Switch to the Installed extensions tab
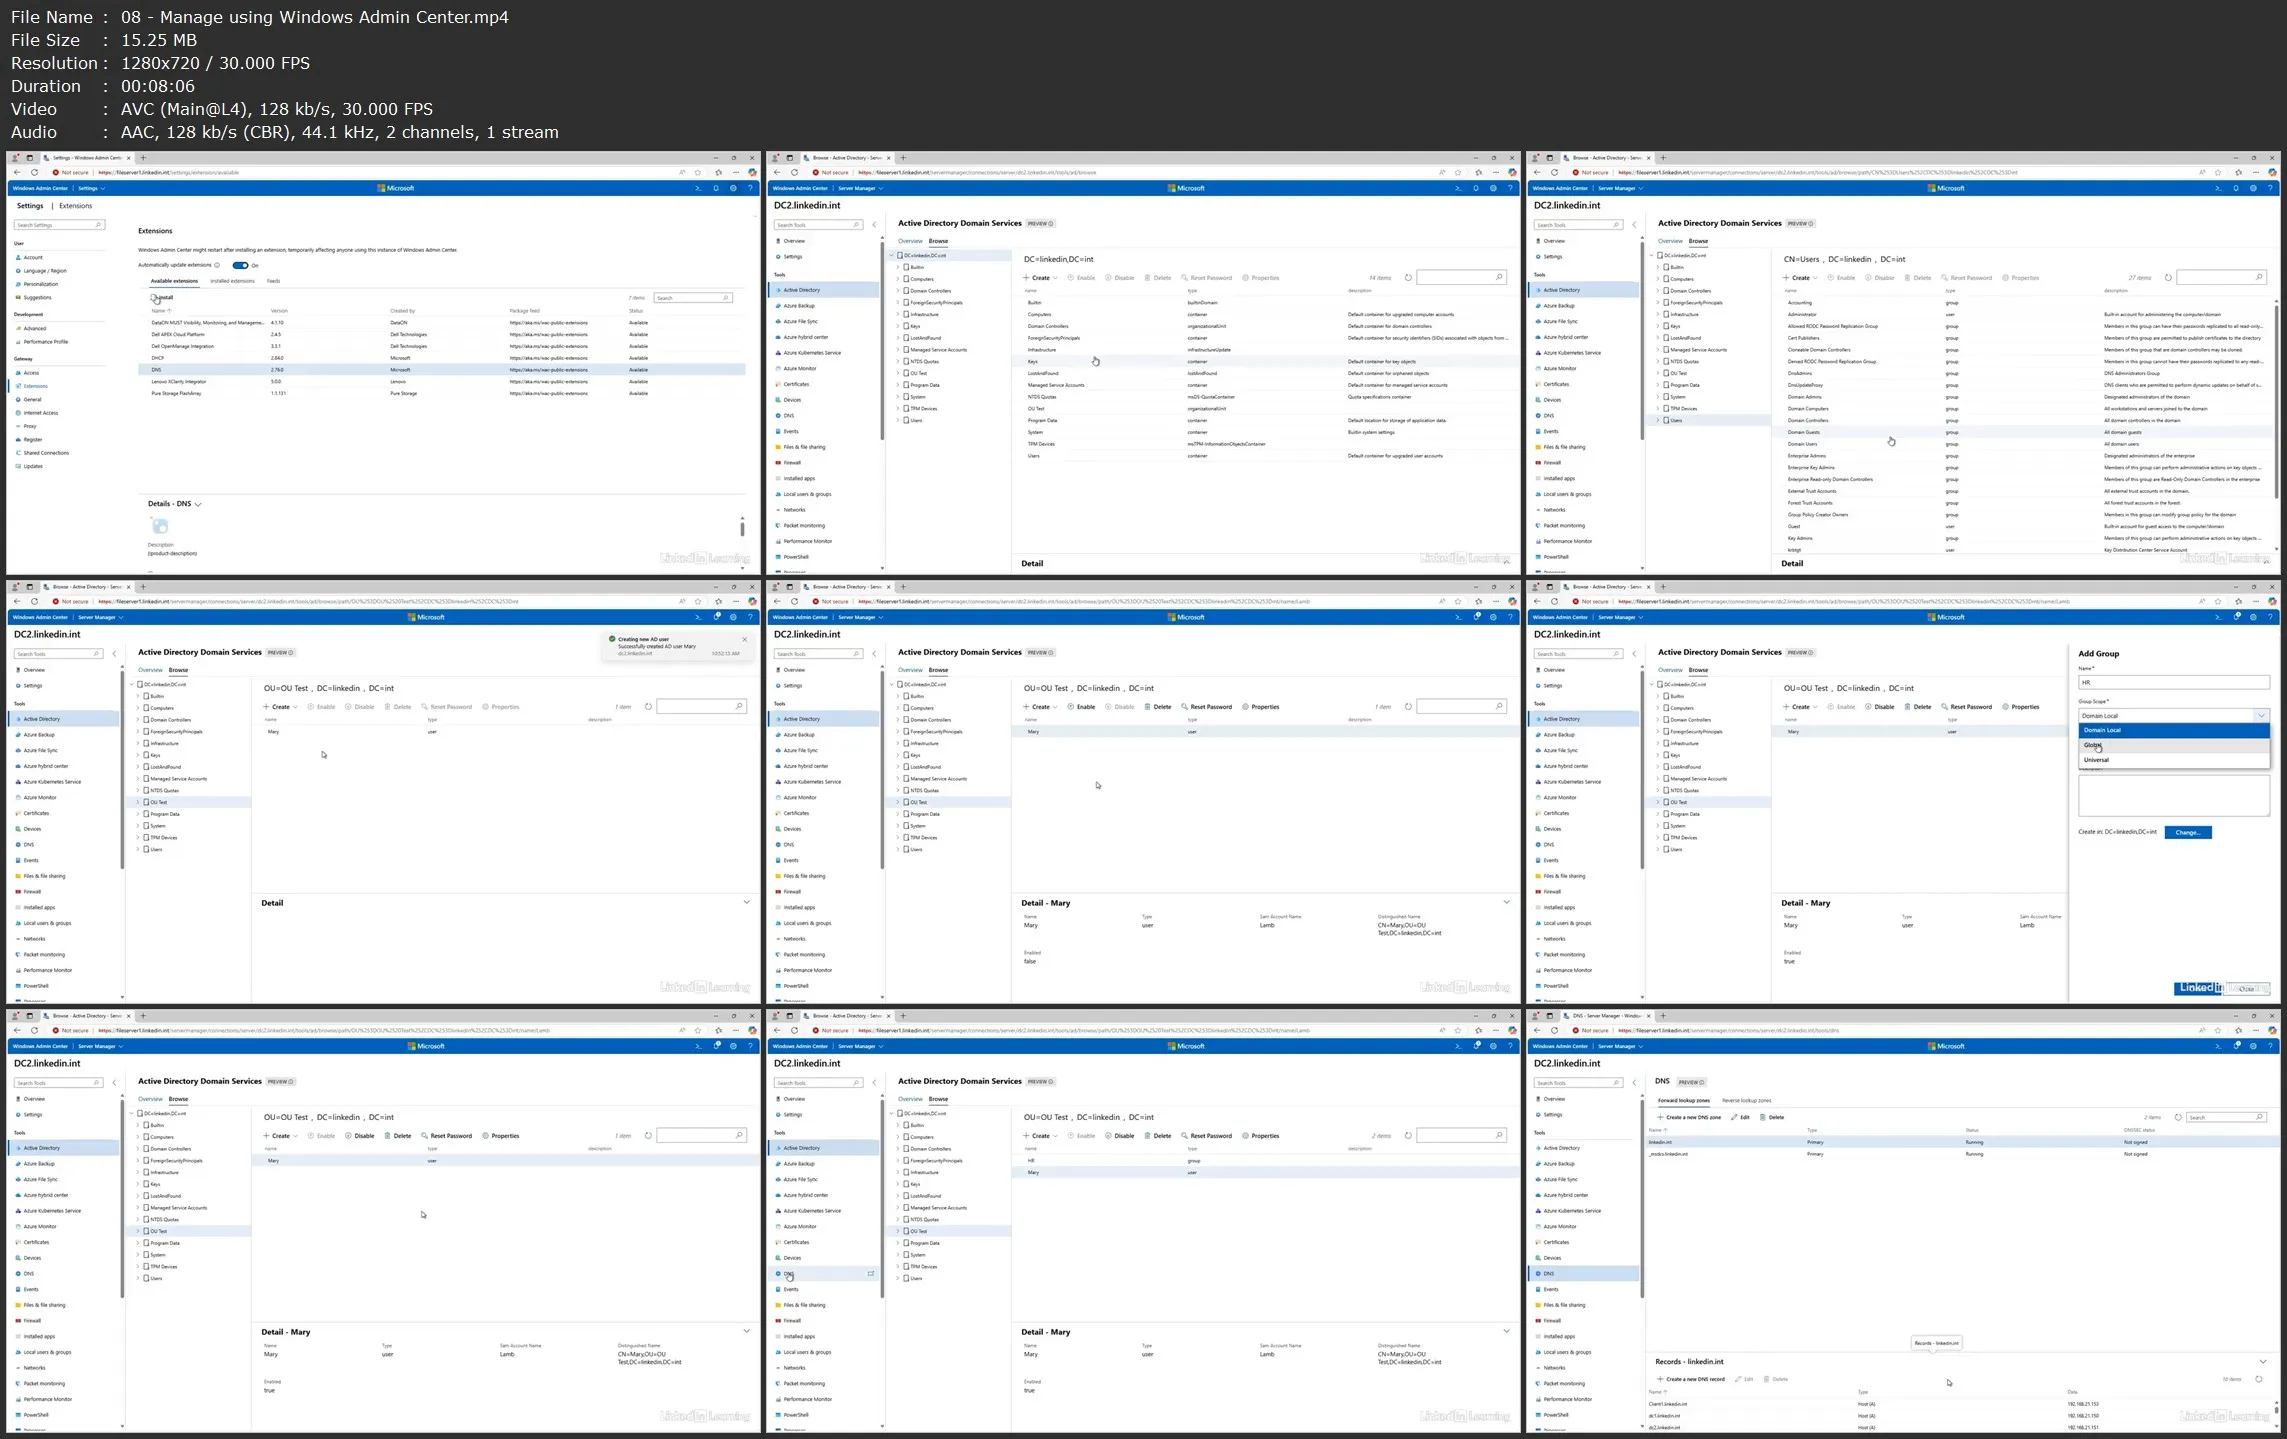The height and width of the screenshot is (1439, 2287). point(232,281)
